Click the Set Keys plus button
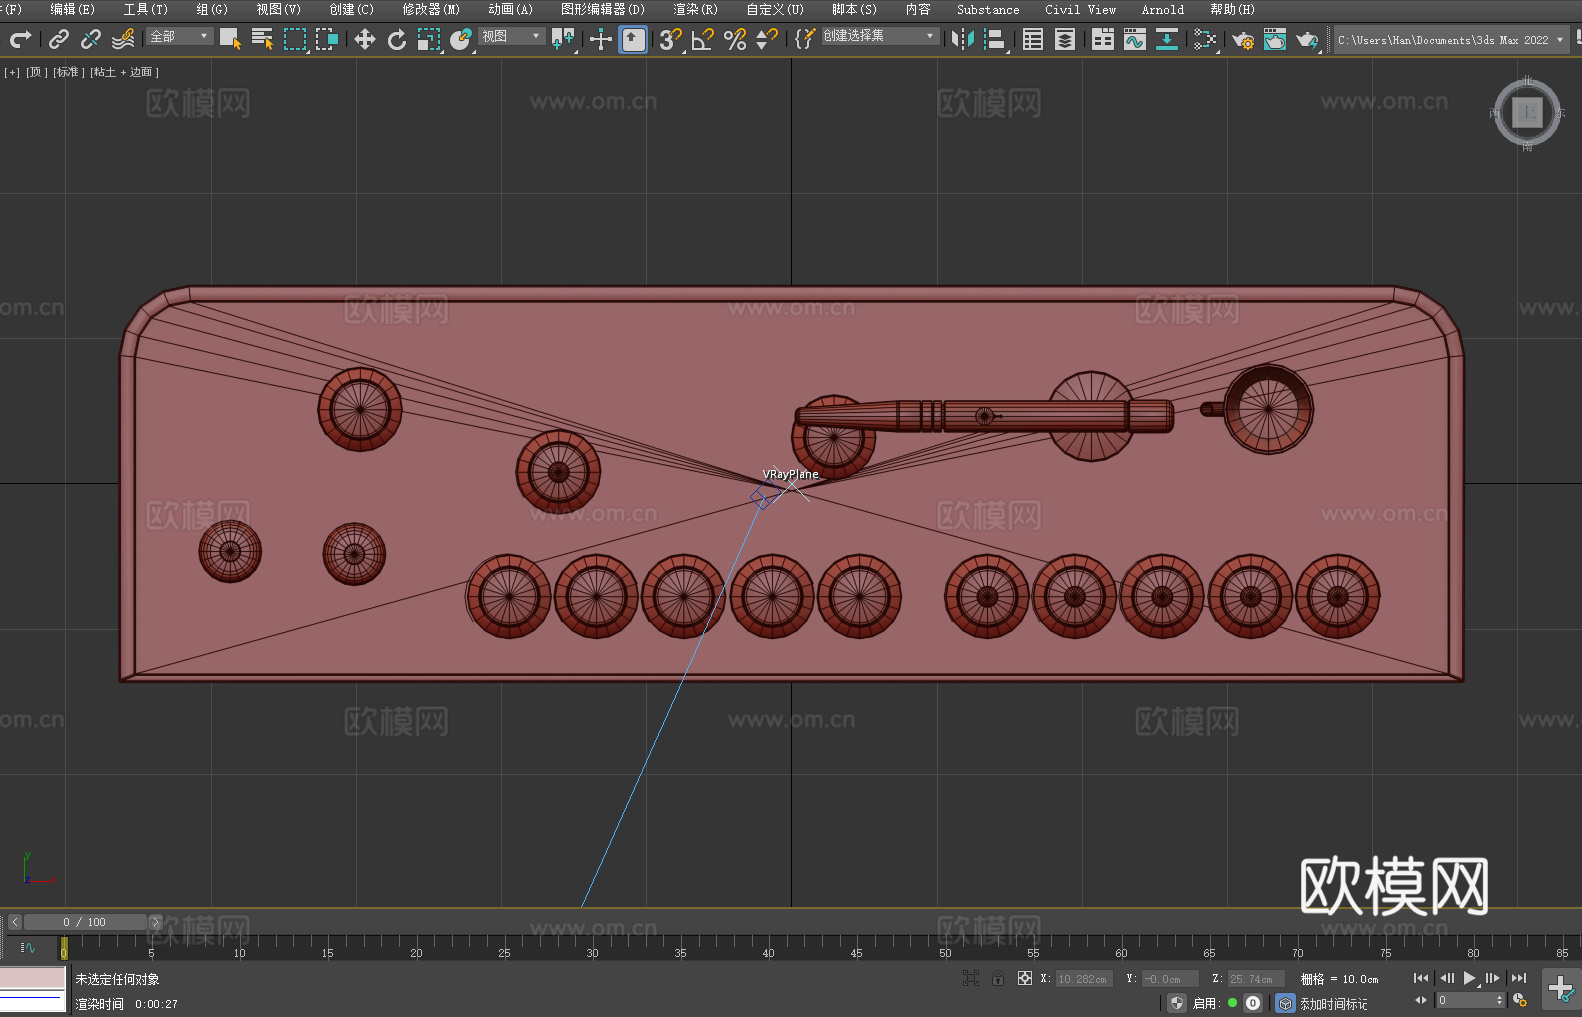Viewport: 1582px width, 1017px height. coord(1561,989)
